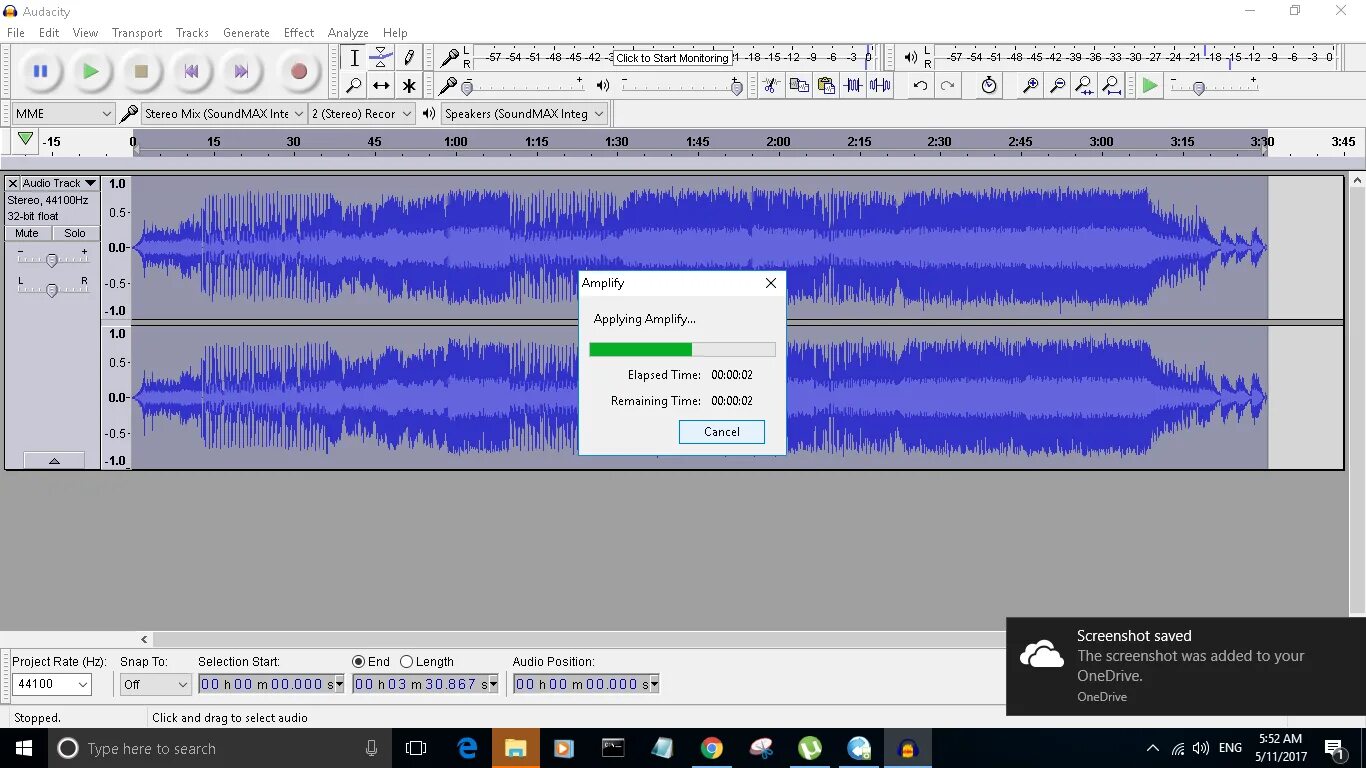
Task: Open the Project Rate 44100 dropdown
Action: click(52, 684)
